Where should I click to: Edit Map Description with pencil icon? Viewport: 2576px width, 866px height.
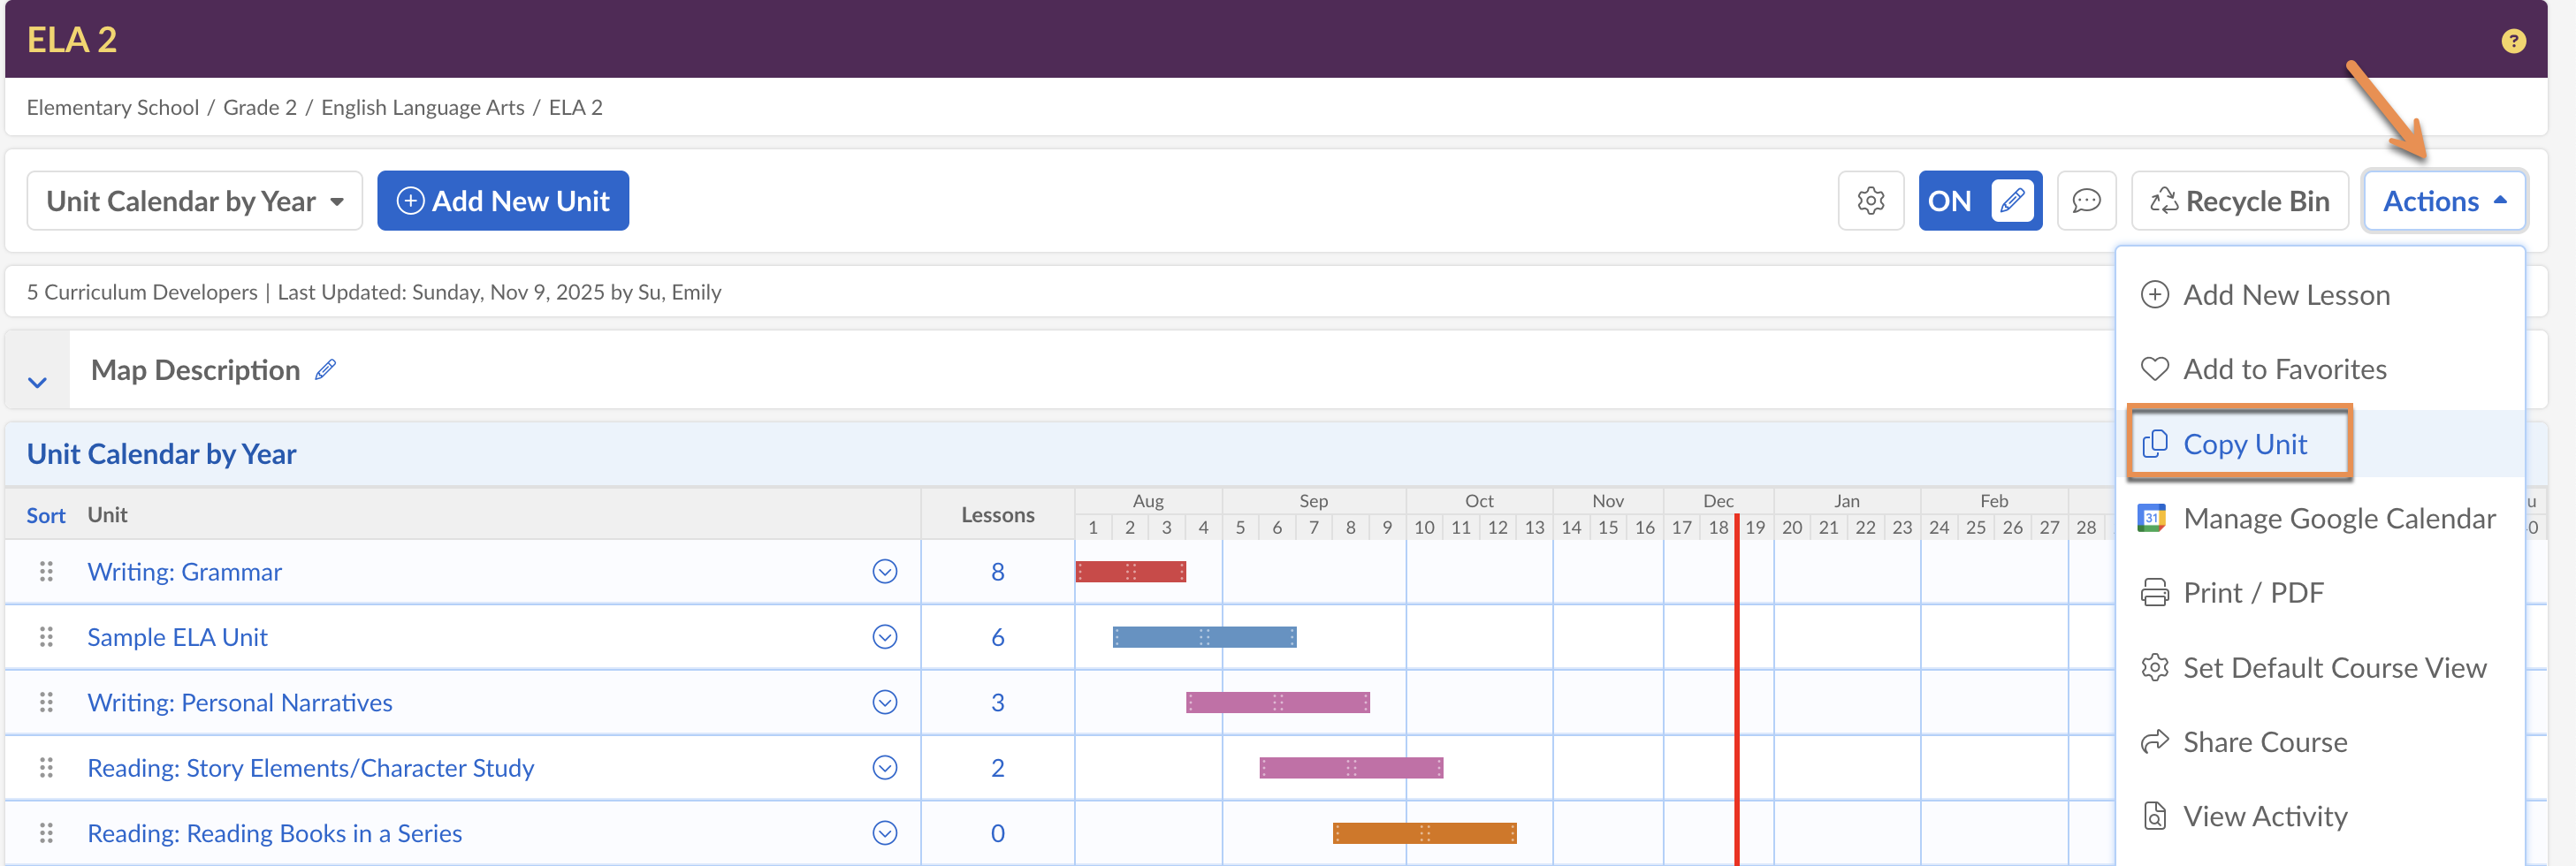(325, 370)
